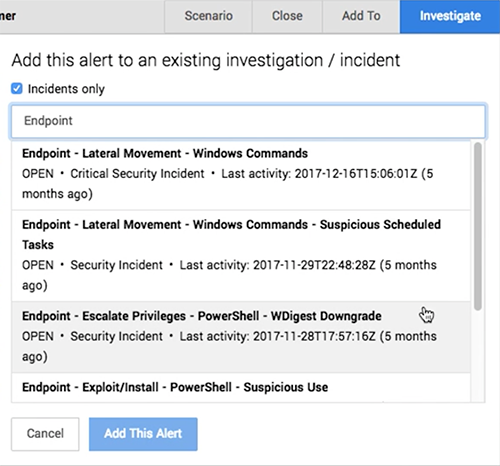Image resolution: width=500 pixels, height=466 pixels.
Task: Click the Incidents only label
Action: pyautogui.click(x=66, y=89)
